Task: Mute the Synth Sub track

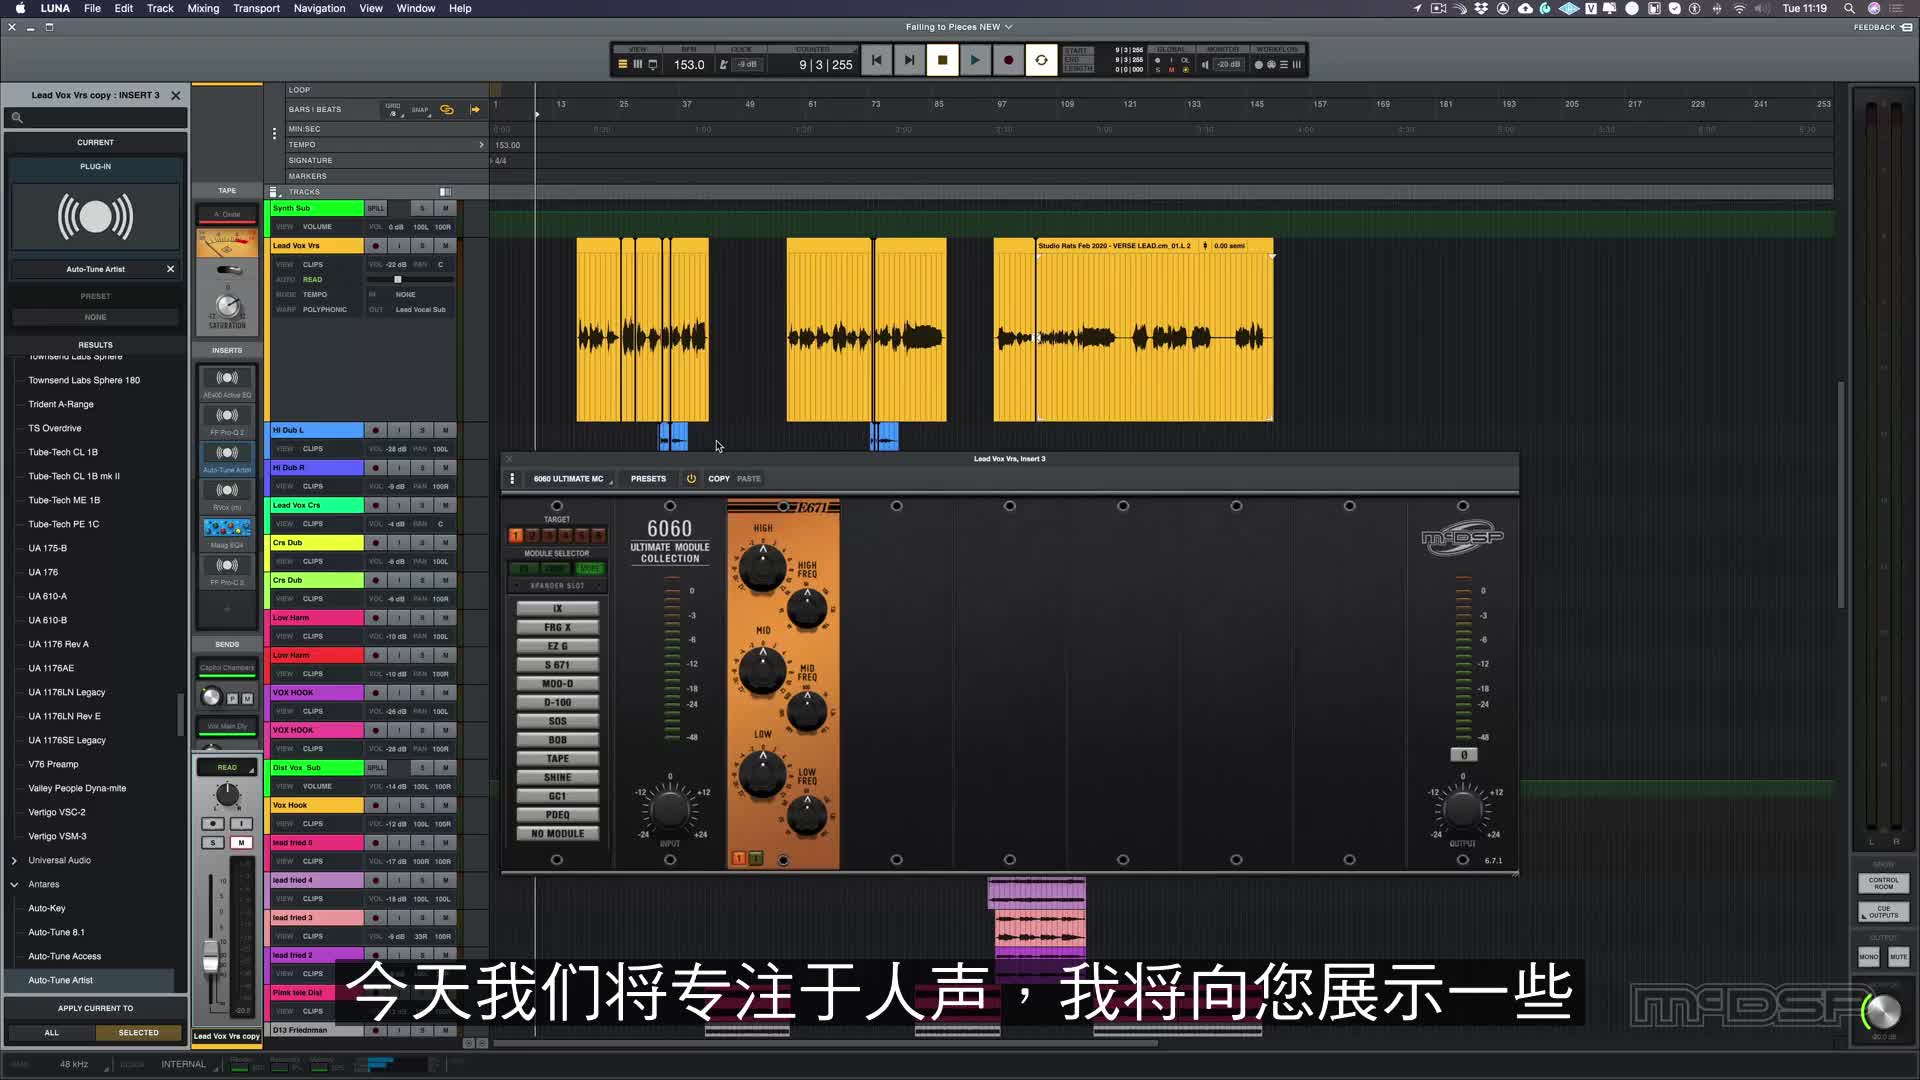Action: click(x=445, y=208)
